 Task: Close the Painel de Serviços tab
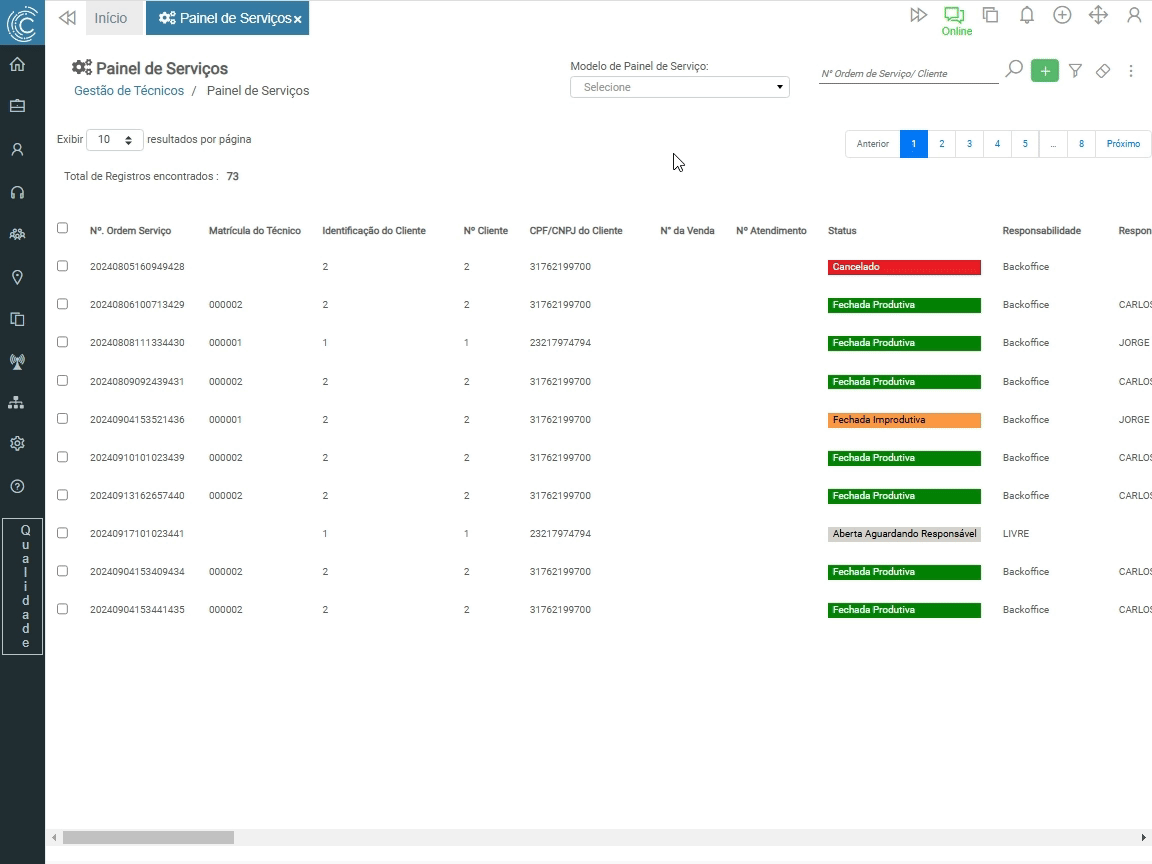tap(297, 19)
